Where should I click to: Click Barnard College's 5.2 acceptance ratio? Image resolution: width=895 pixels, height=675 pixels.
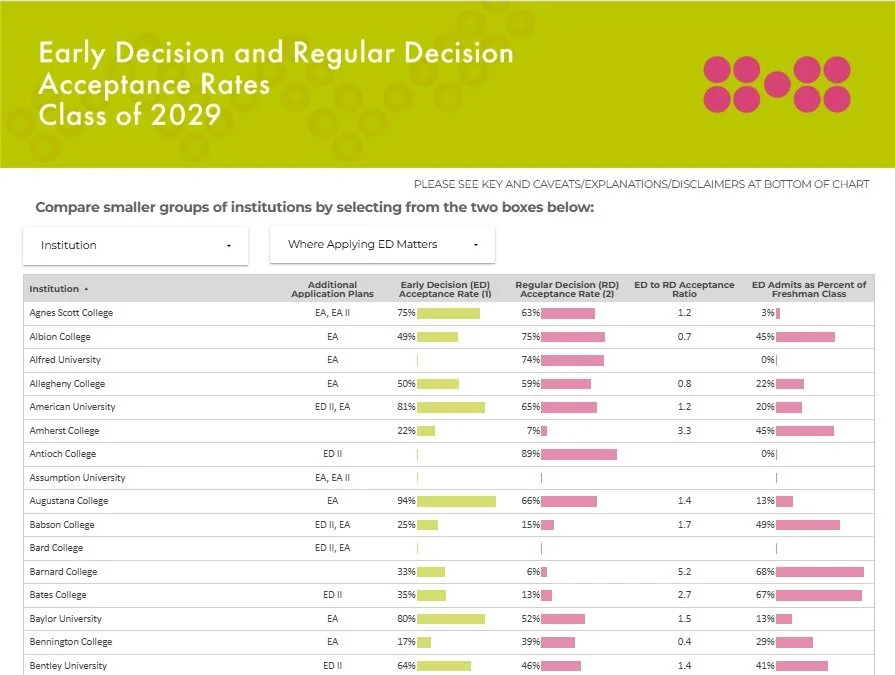click(x=684, y=572)
